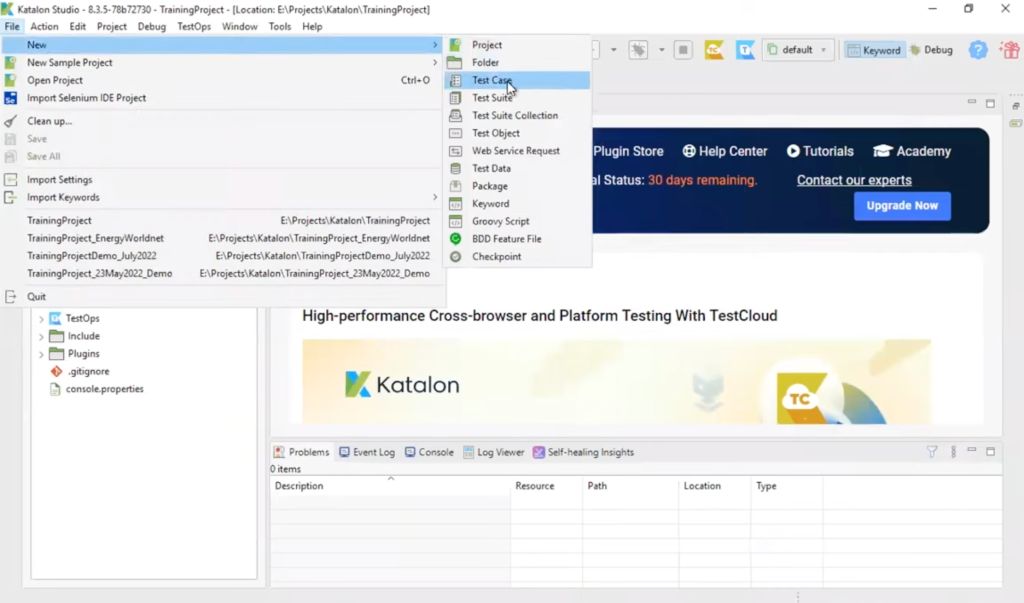Sort by Description column header

(391, 486)
